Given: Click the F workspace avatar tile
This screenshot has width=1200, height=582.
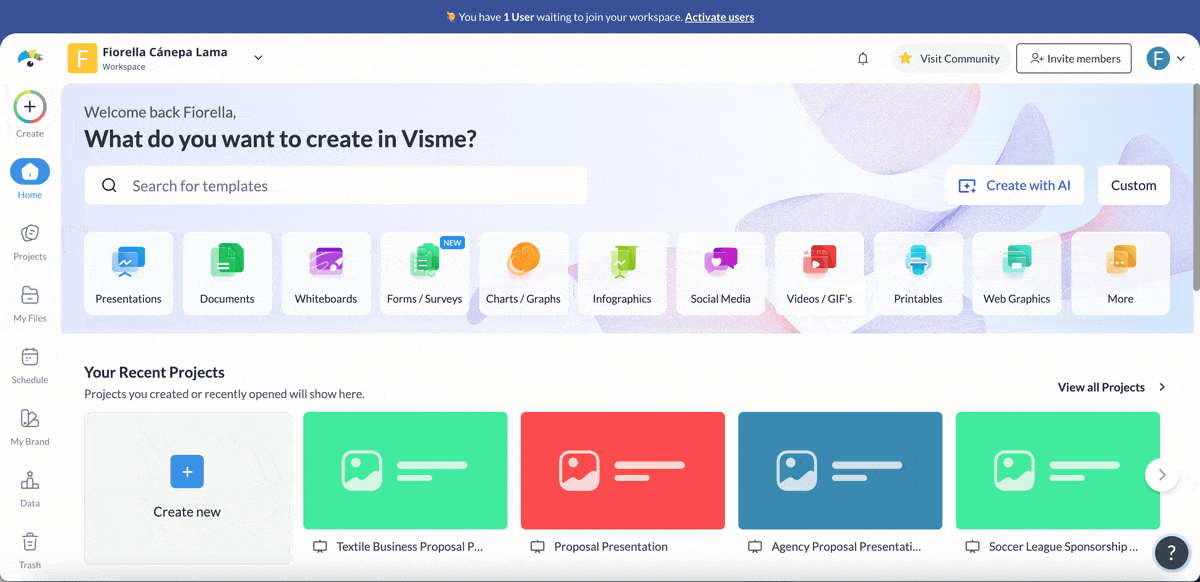Looking at the screenshot, I should [82, 59].
